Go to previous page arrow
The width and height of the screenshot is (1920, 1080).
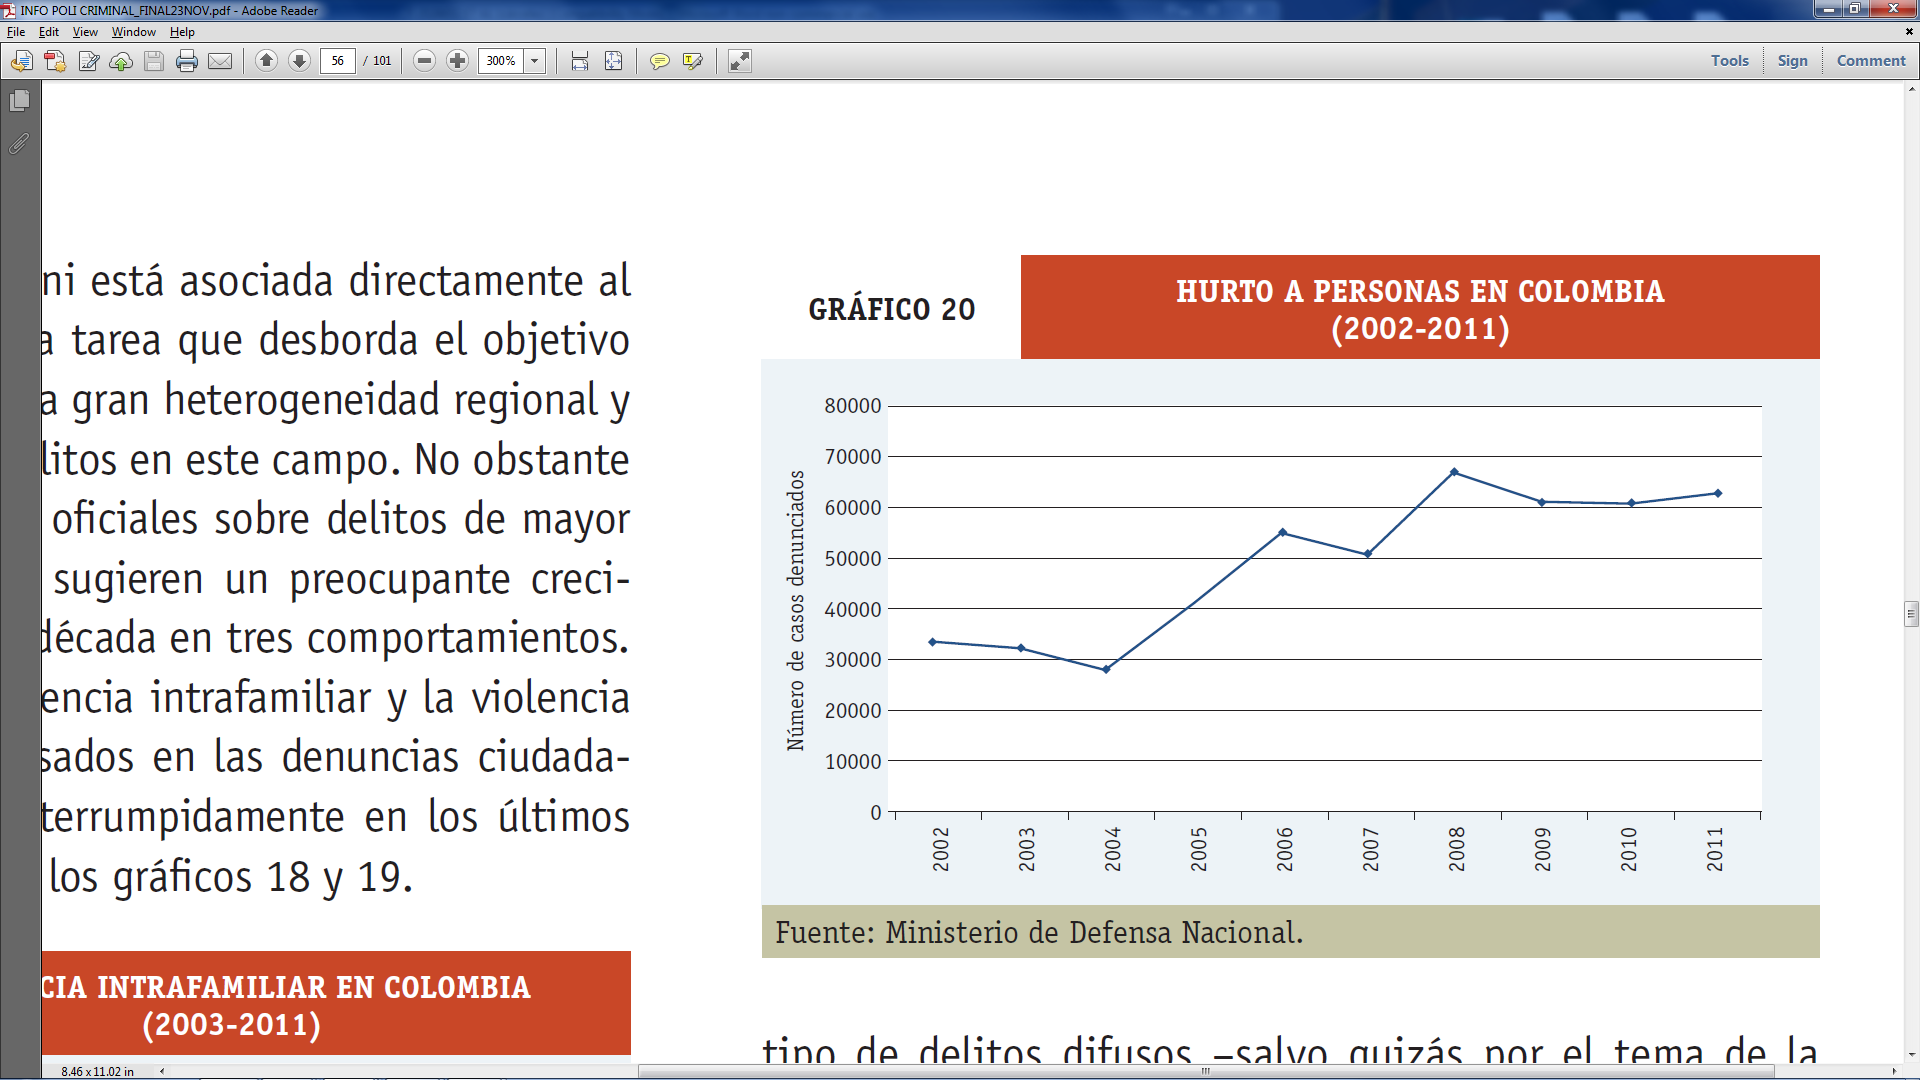pyautogui.click(x=266, y=61)
